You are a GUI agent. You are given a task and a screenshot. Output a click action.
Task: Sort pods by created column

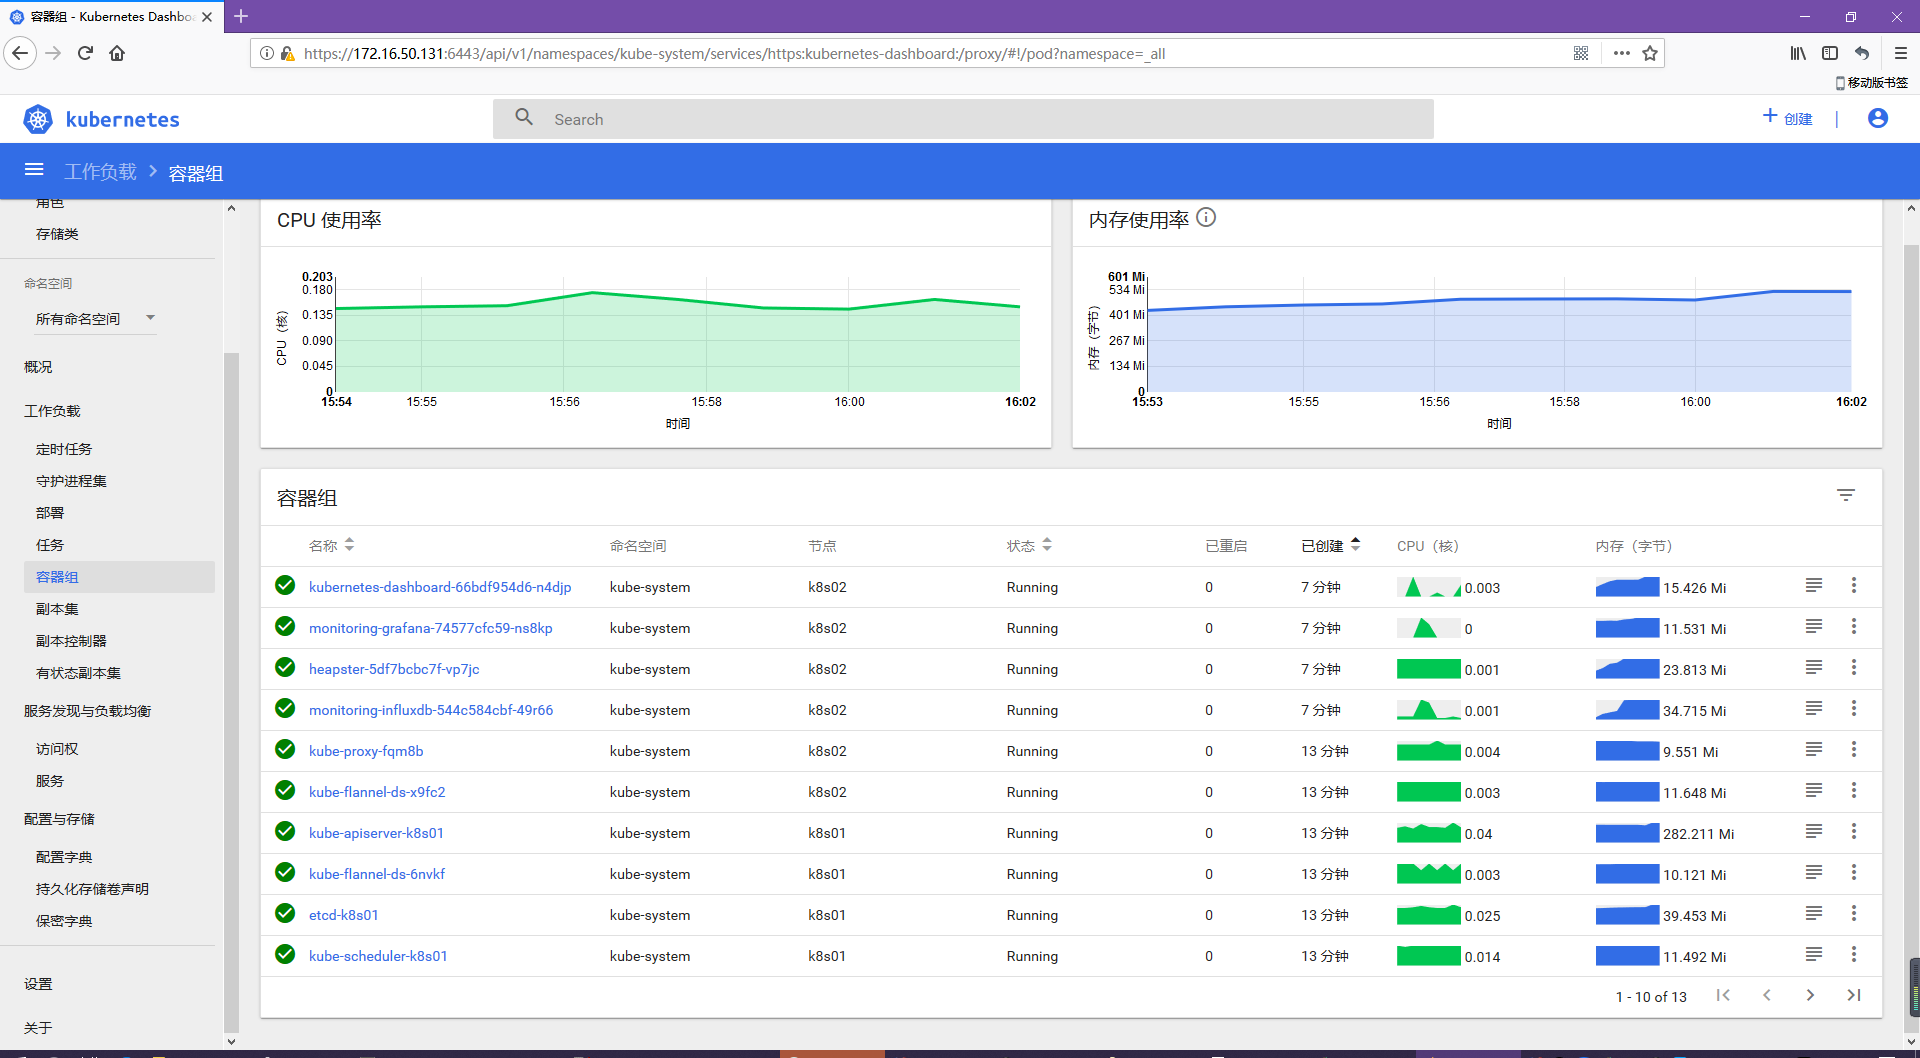[x=1355, y=545]
